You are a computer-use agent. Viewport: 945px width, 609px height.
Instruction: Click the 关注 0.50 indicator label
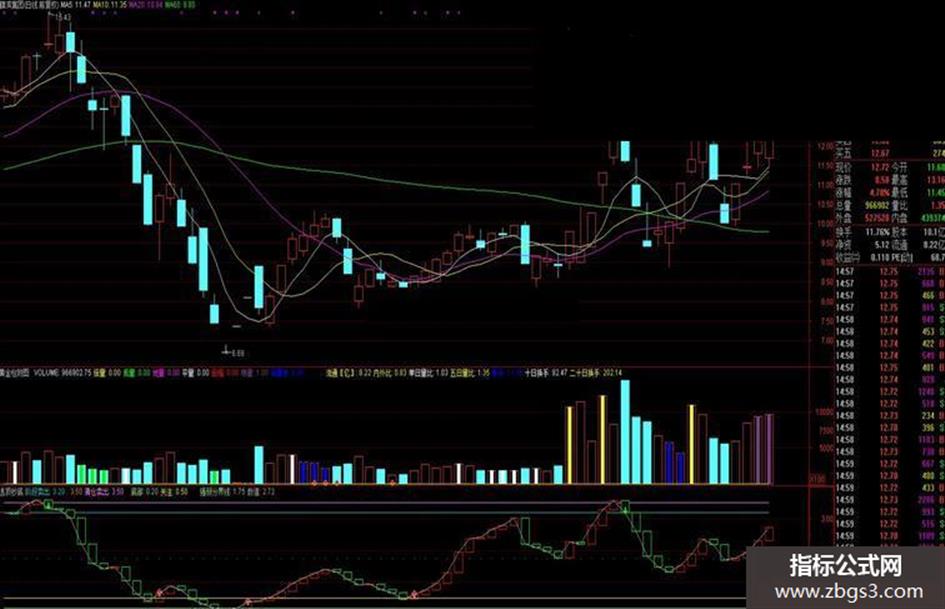(174, 492)
